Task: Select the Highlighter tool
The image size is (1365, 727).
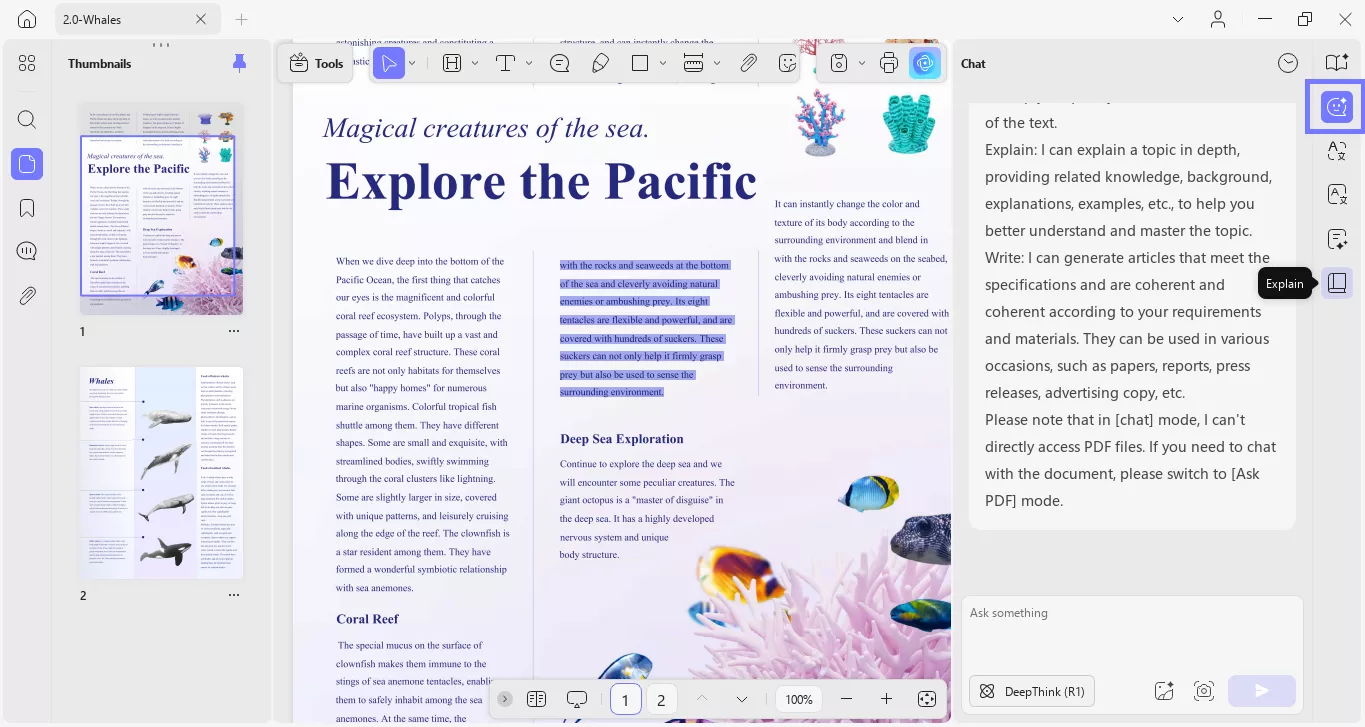Action: coord(600,63)
